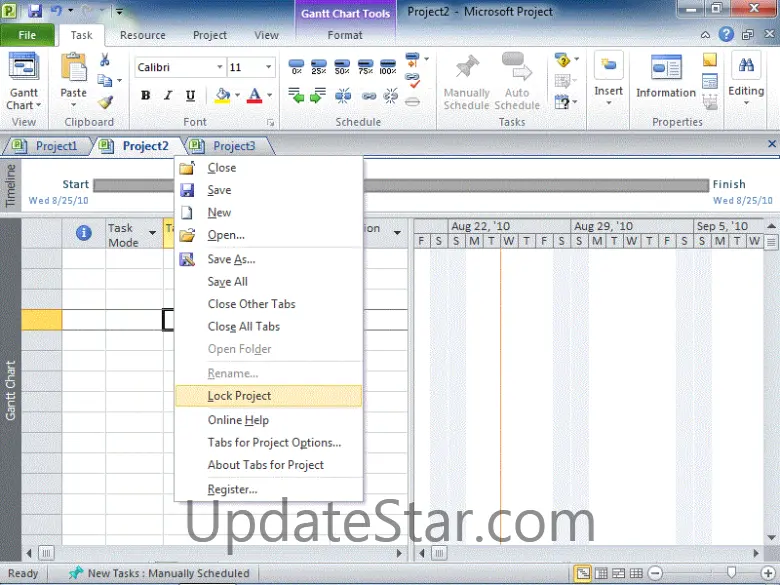Image resolution: width=780 pixels, height=585 pixels.
Task: Mark task 100% complete
Action: [388, 67]
